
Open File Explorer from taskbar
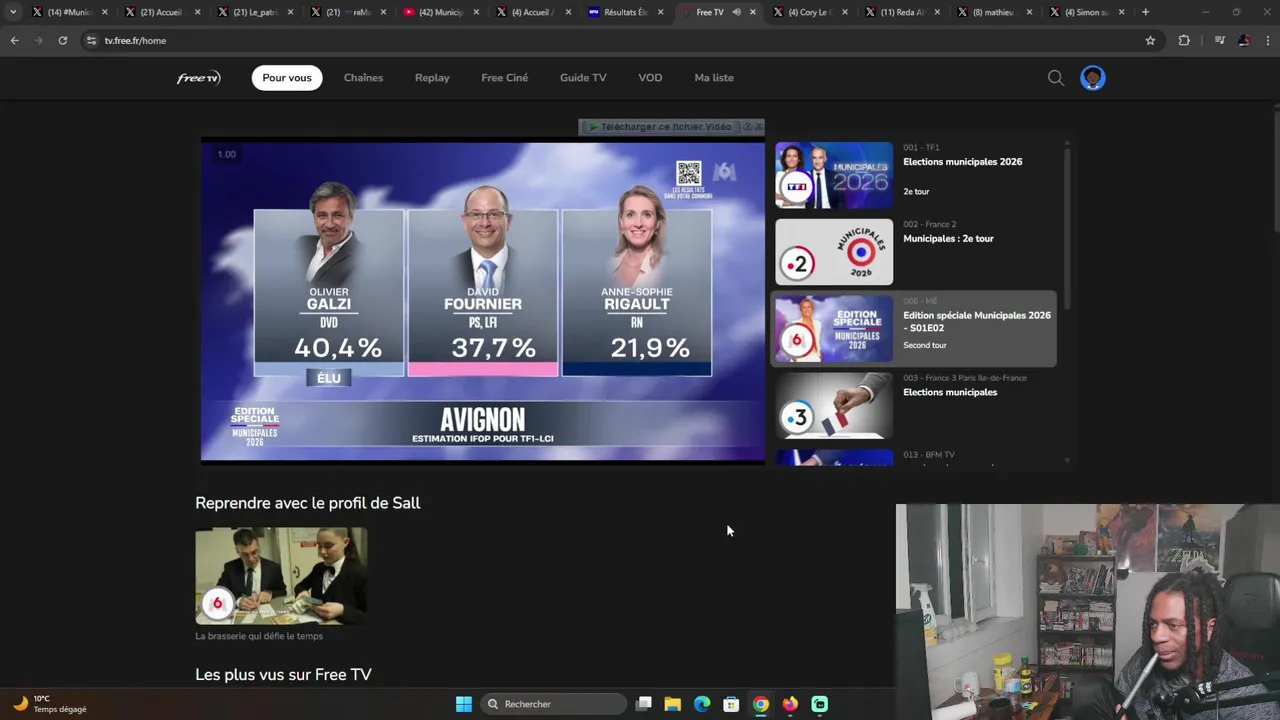pyautogui.click(x=673, y=704)
